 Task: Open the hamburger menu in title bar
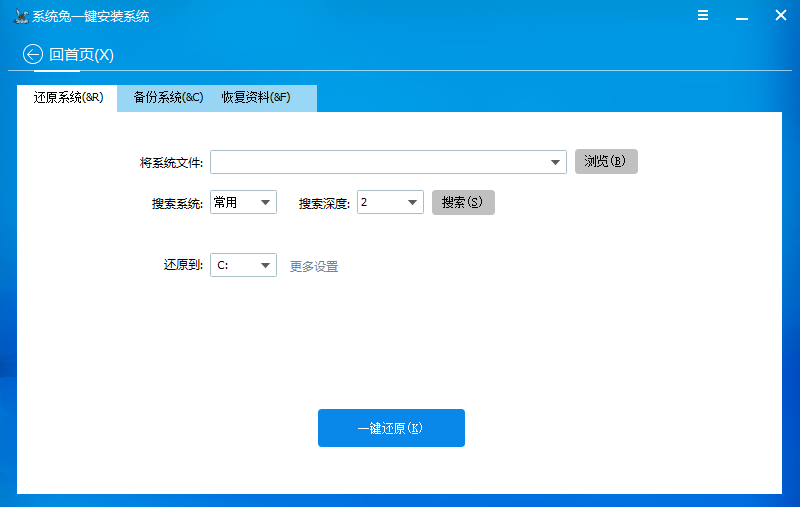pos(703,15)
